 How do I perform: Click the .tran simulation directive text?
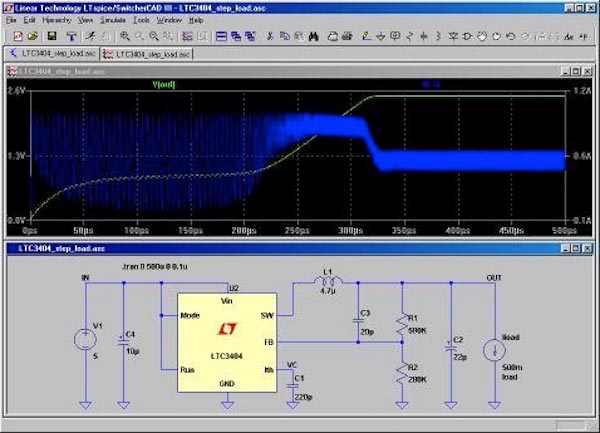click(155, 266)
